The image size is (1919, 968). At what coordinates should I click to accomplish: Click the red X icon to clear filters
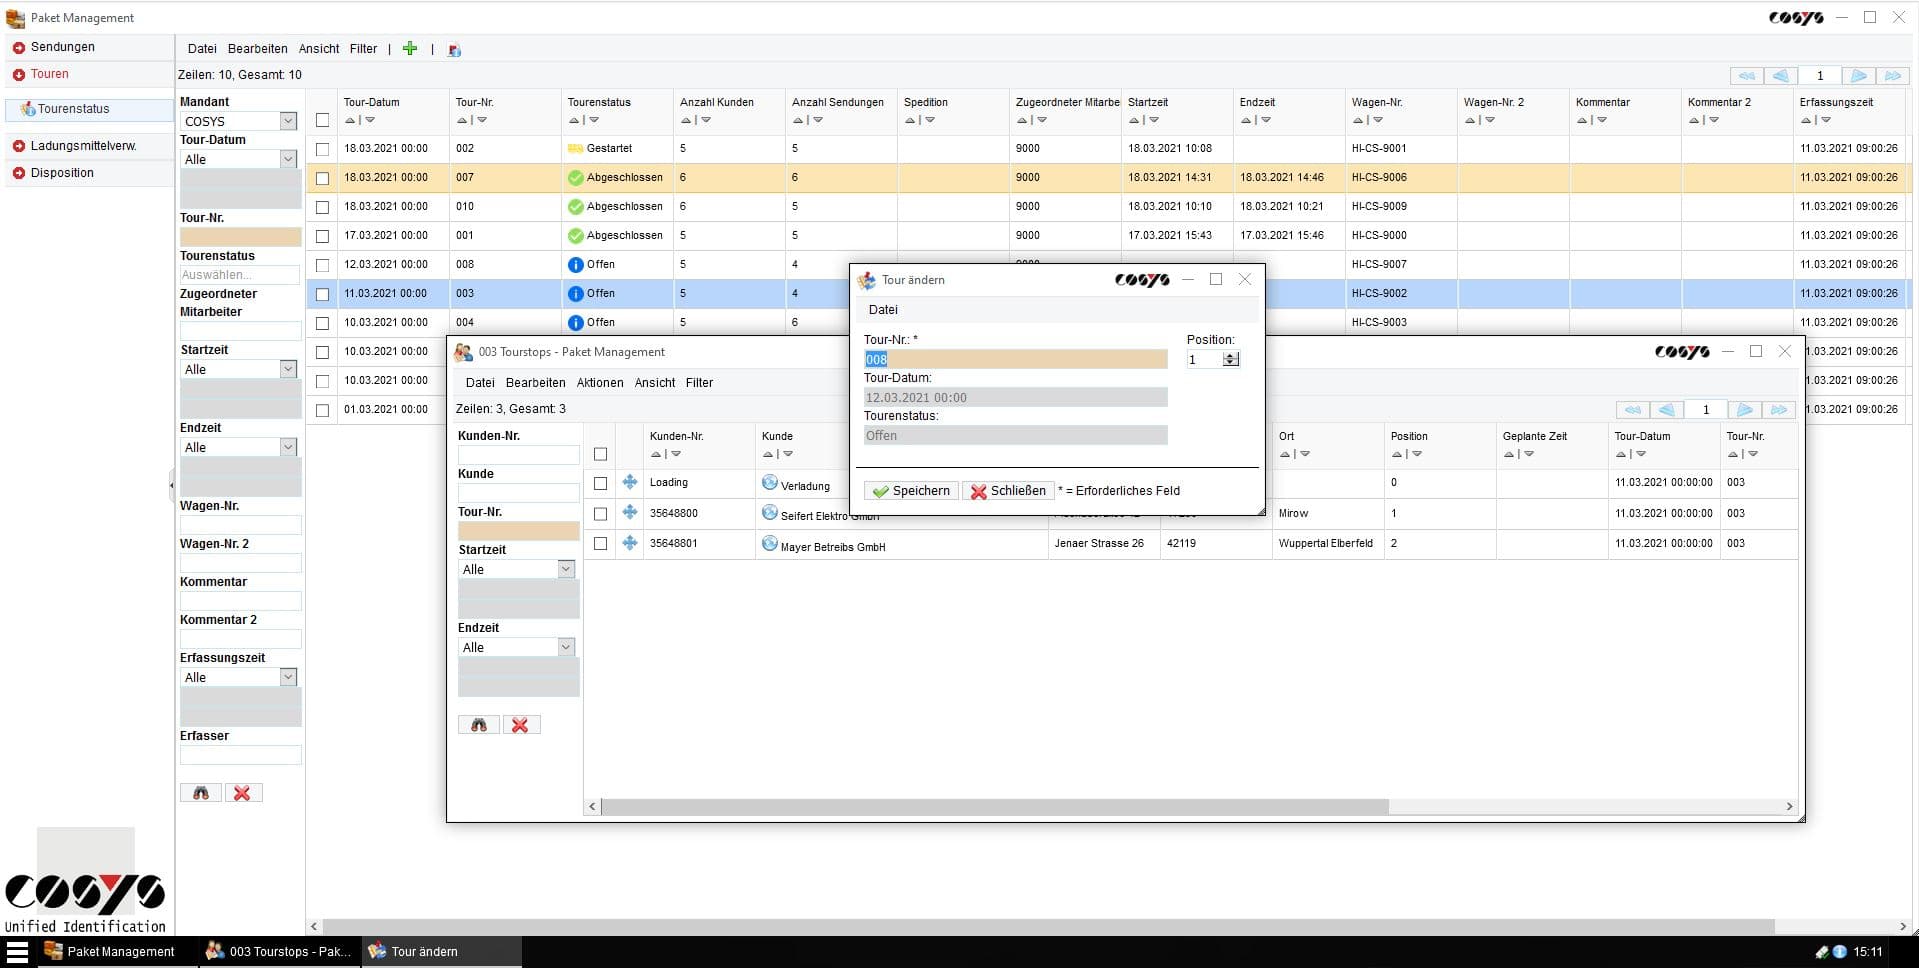click(243, 792)
